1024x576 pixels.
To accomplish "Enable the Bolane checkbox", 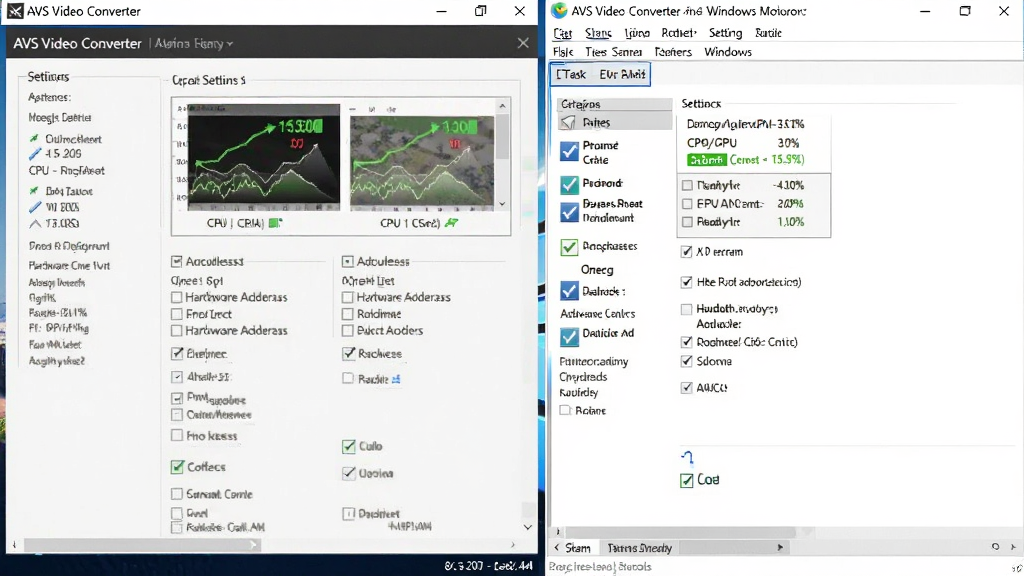I will pyautogui.click(x=565, y=410).
